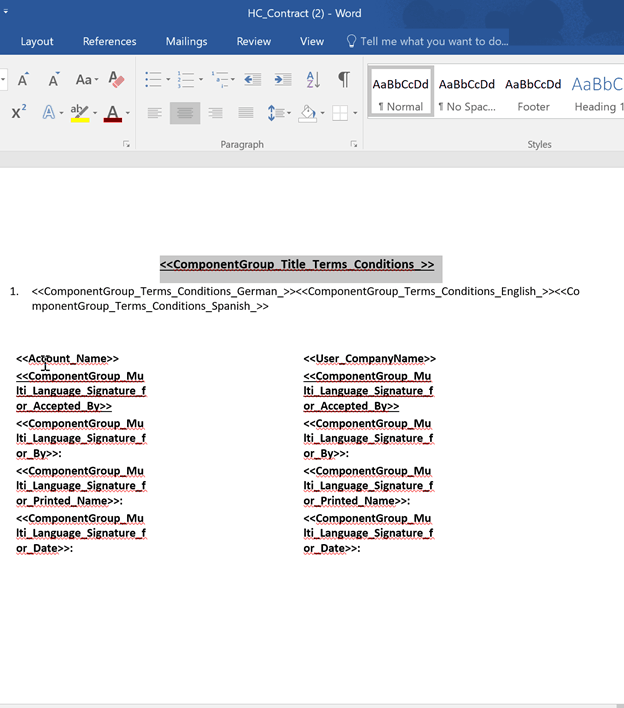Sort selected text A to Z
This screenshot has height=708, width=624.
tap(313, 79)
